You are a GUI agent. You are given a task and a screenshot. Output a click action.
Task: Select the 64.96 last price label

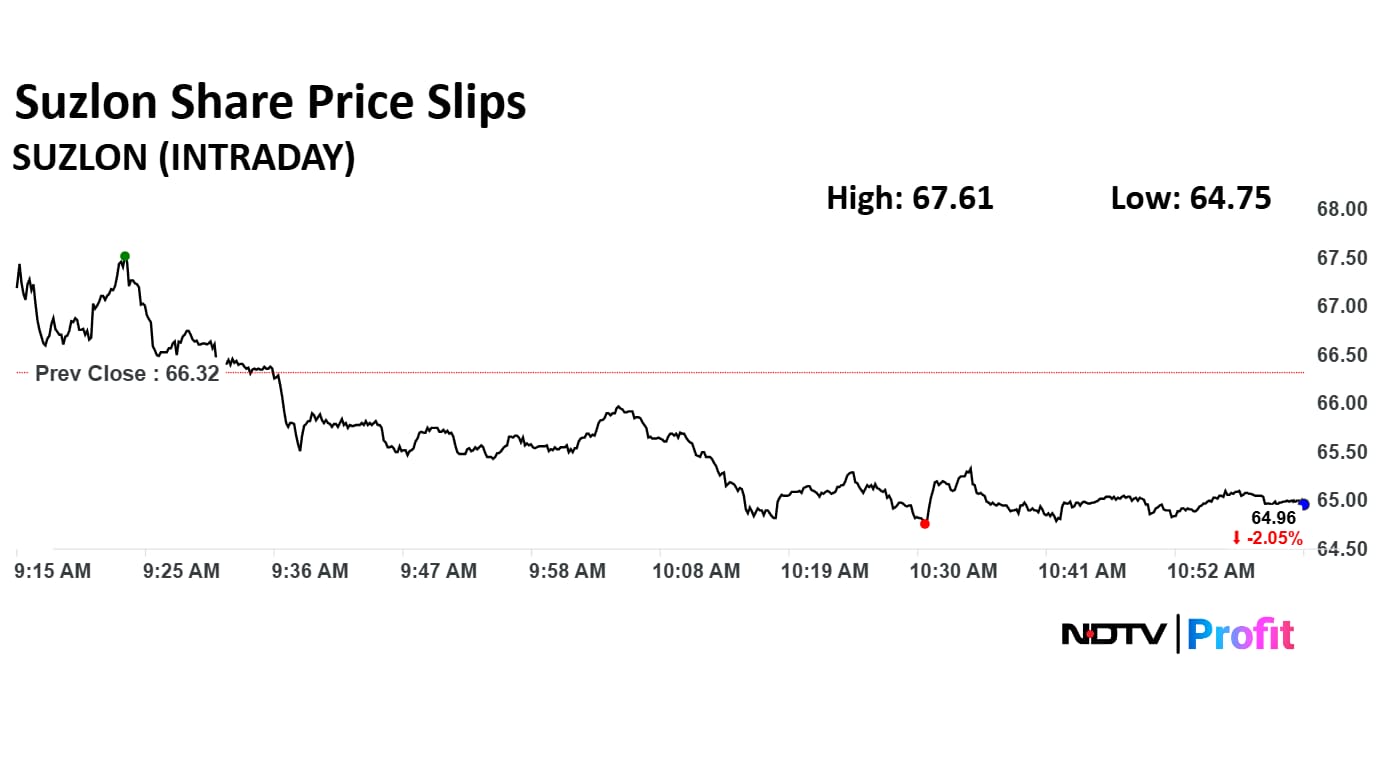1273,518
